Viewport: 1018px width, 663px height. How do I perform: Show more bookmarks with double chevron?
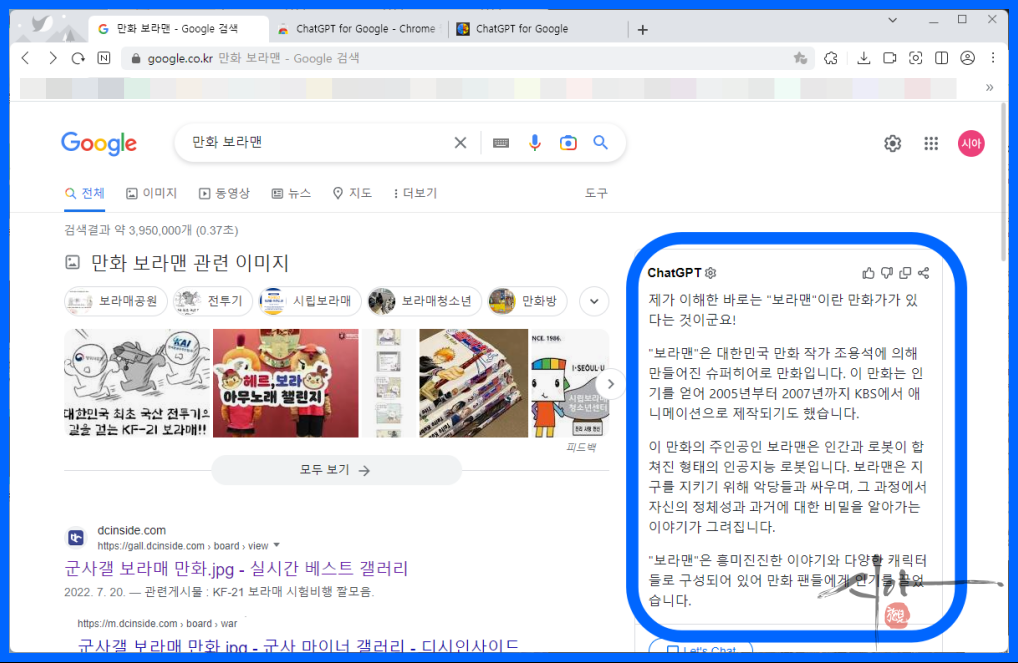(989, 88)
